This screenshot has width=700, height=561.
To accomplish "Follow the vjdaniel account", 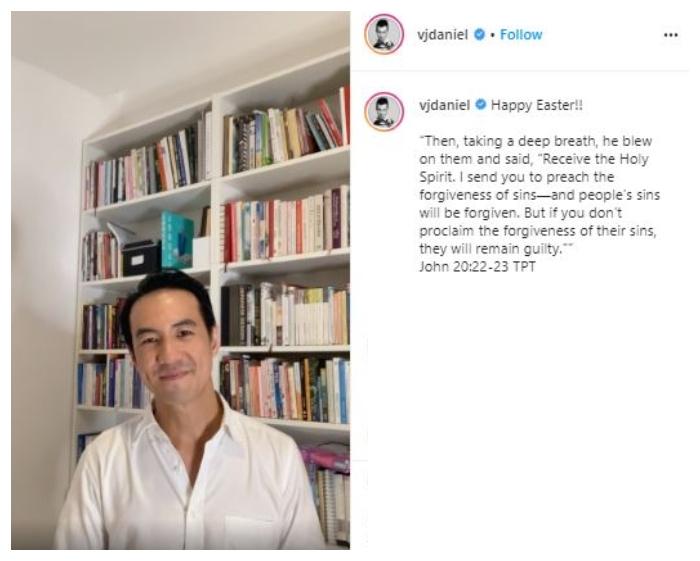I will tap(521, 34).
